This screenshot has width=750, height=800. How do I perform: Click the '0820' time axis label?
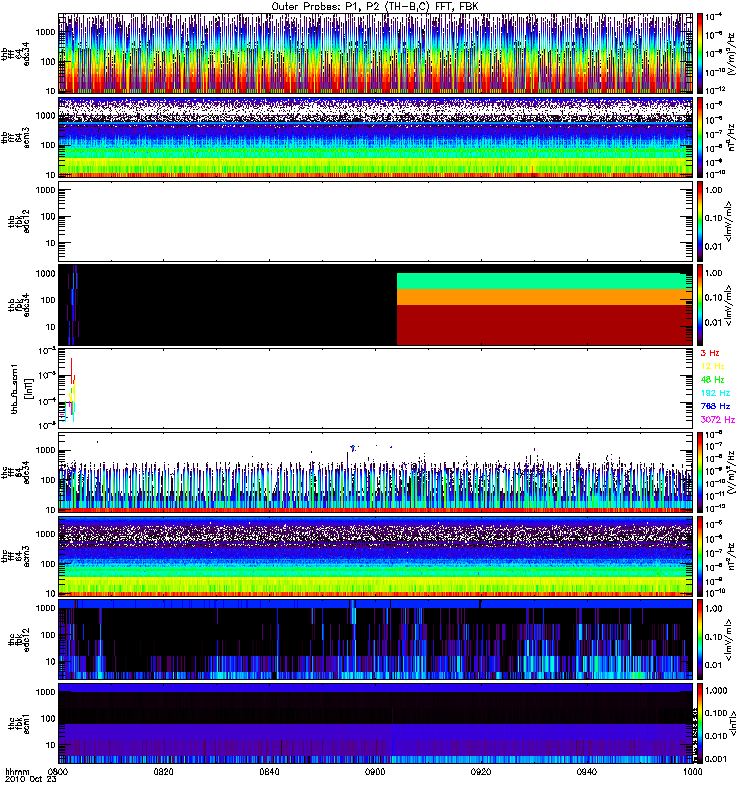tap(164, 772)
